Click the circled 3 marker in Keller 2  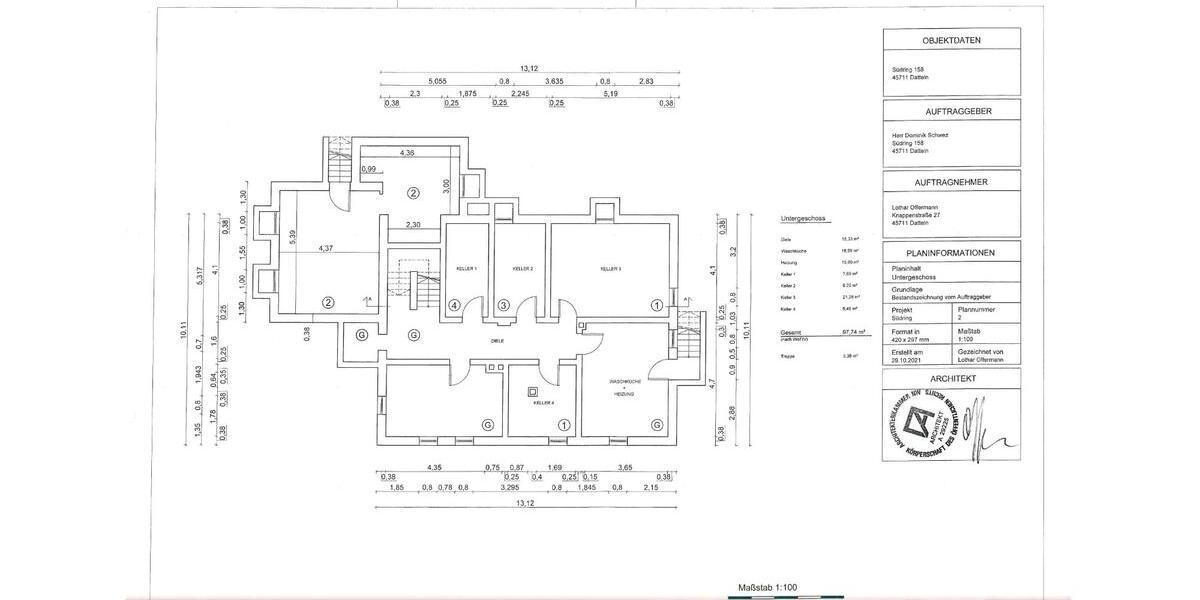point(504,305)
